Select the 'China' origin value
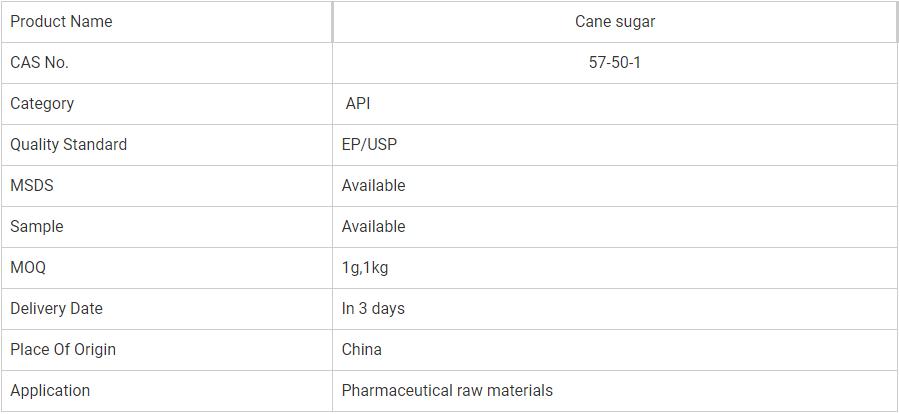899x414 pixels. point(361,349)
